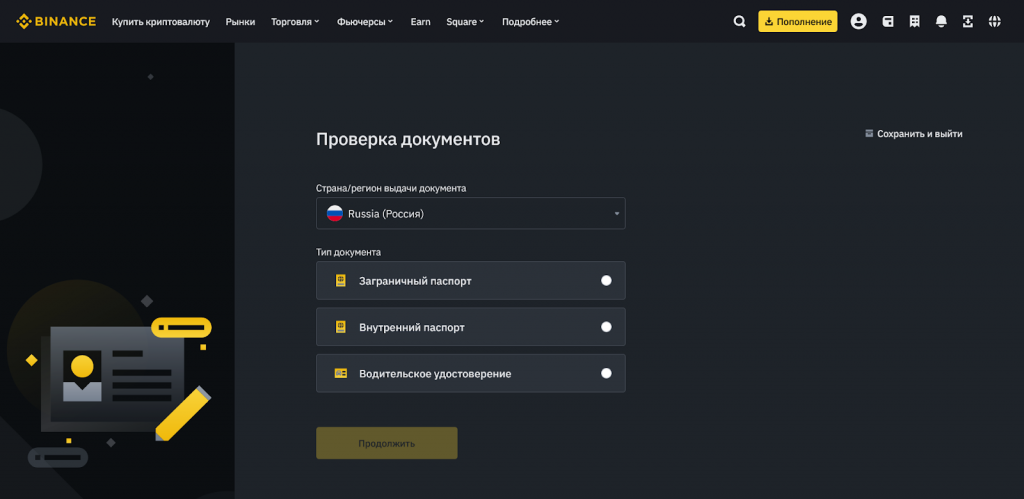This screenshot has height=499, width=1024.
Task: Click Сохранить и выйти link
Action: point(920,134)
